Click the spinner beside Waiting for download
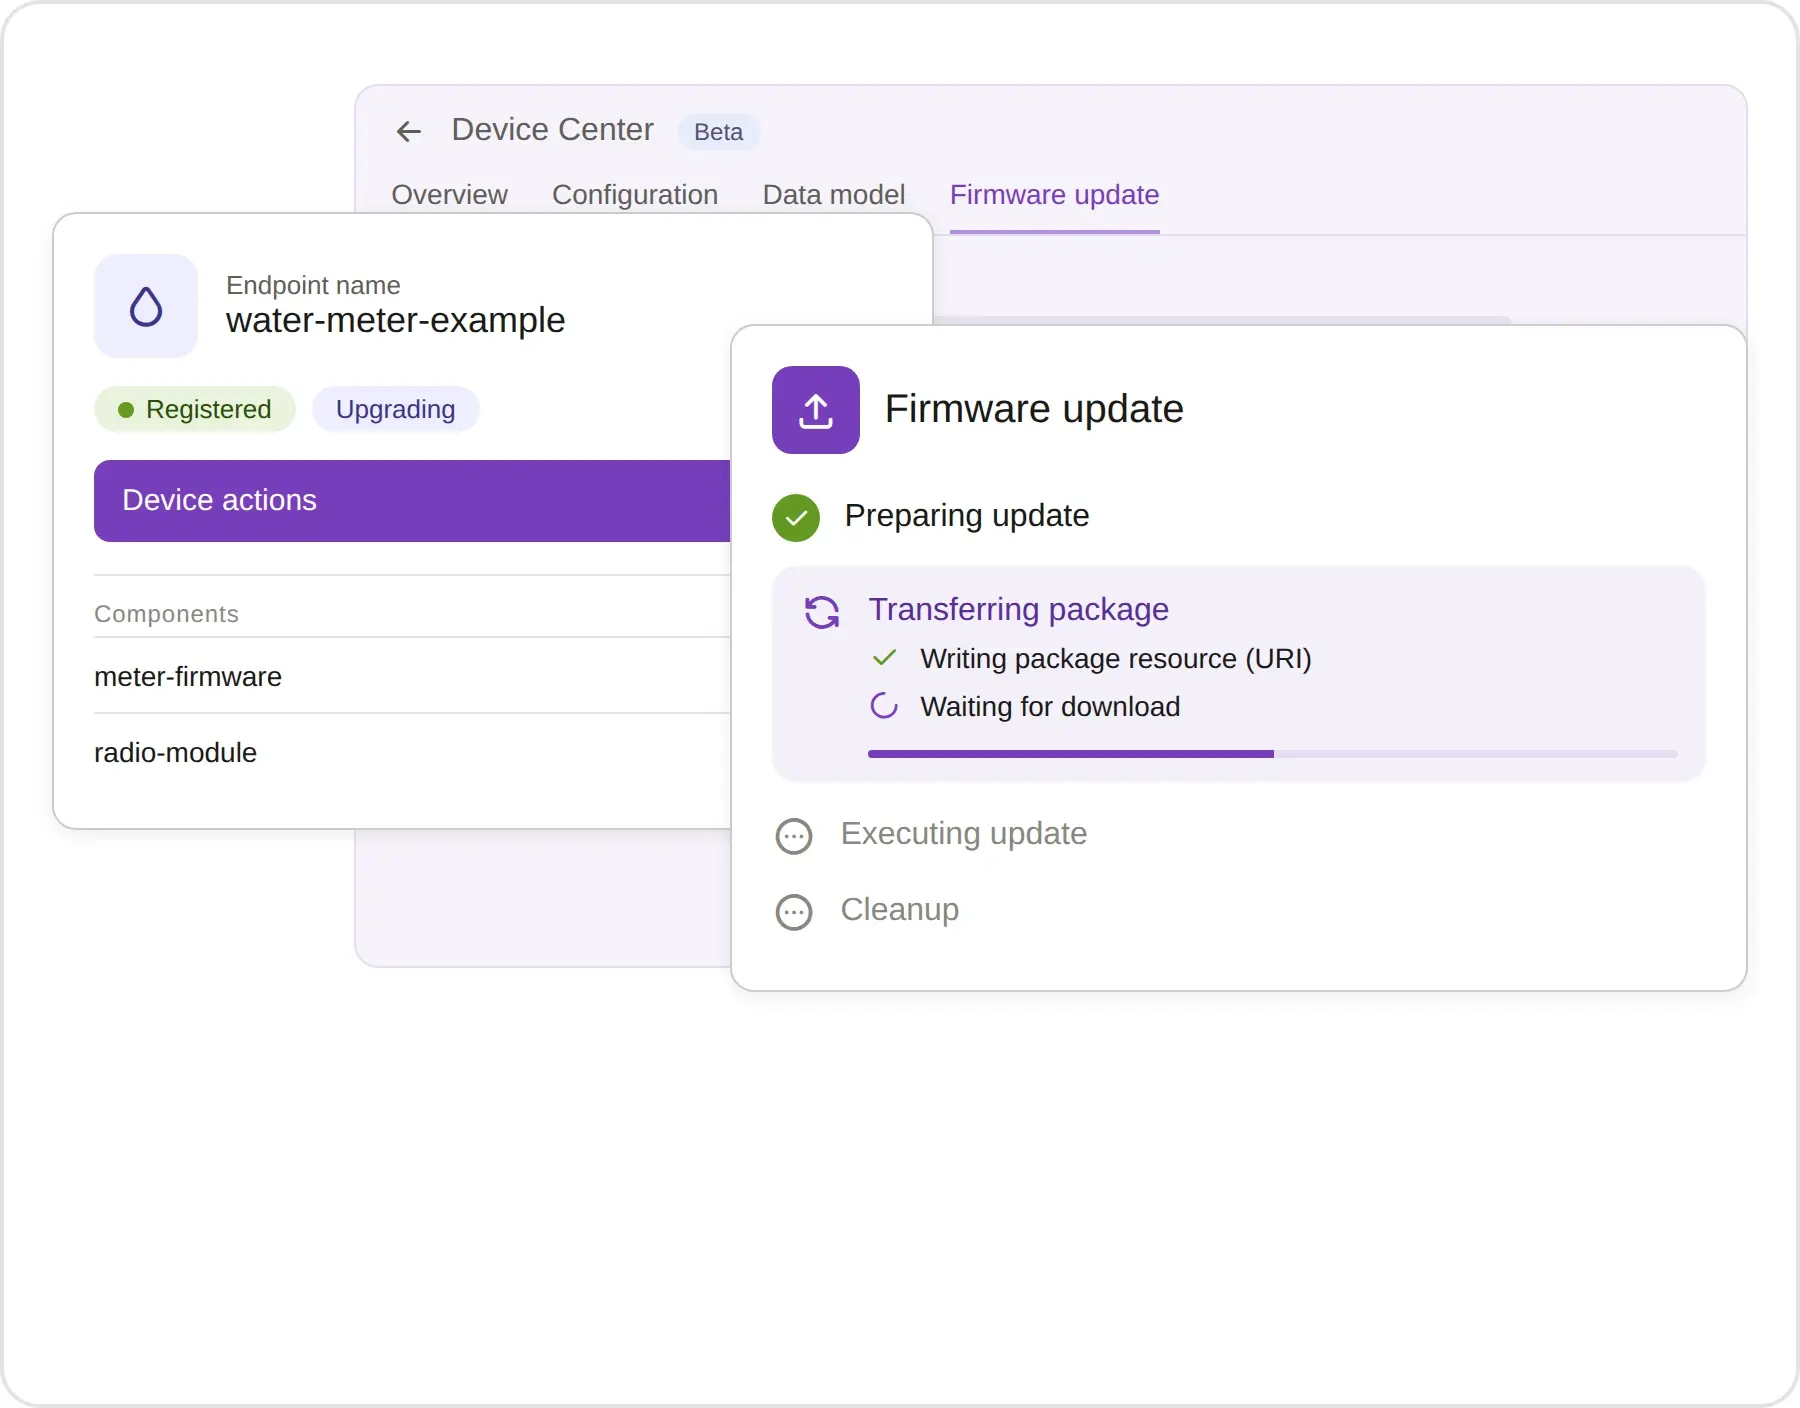 tap(884, 706)
